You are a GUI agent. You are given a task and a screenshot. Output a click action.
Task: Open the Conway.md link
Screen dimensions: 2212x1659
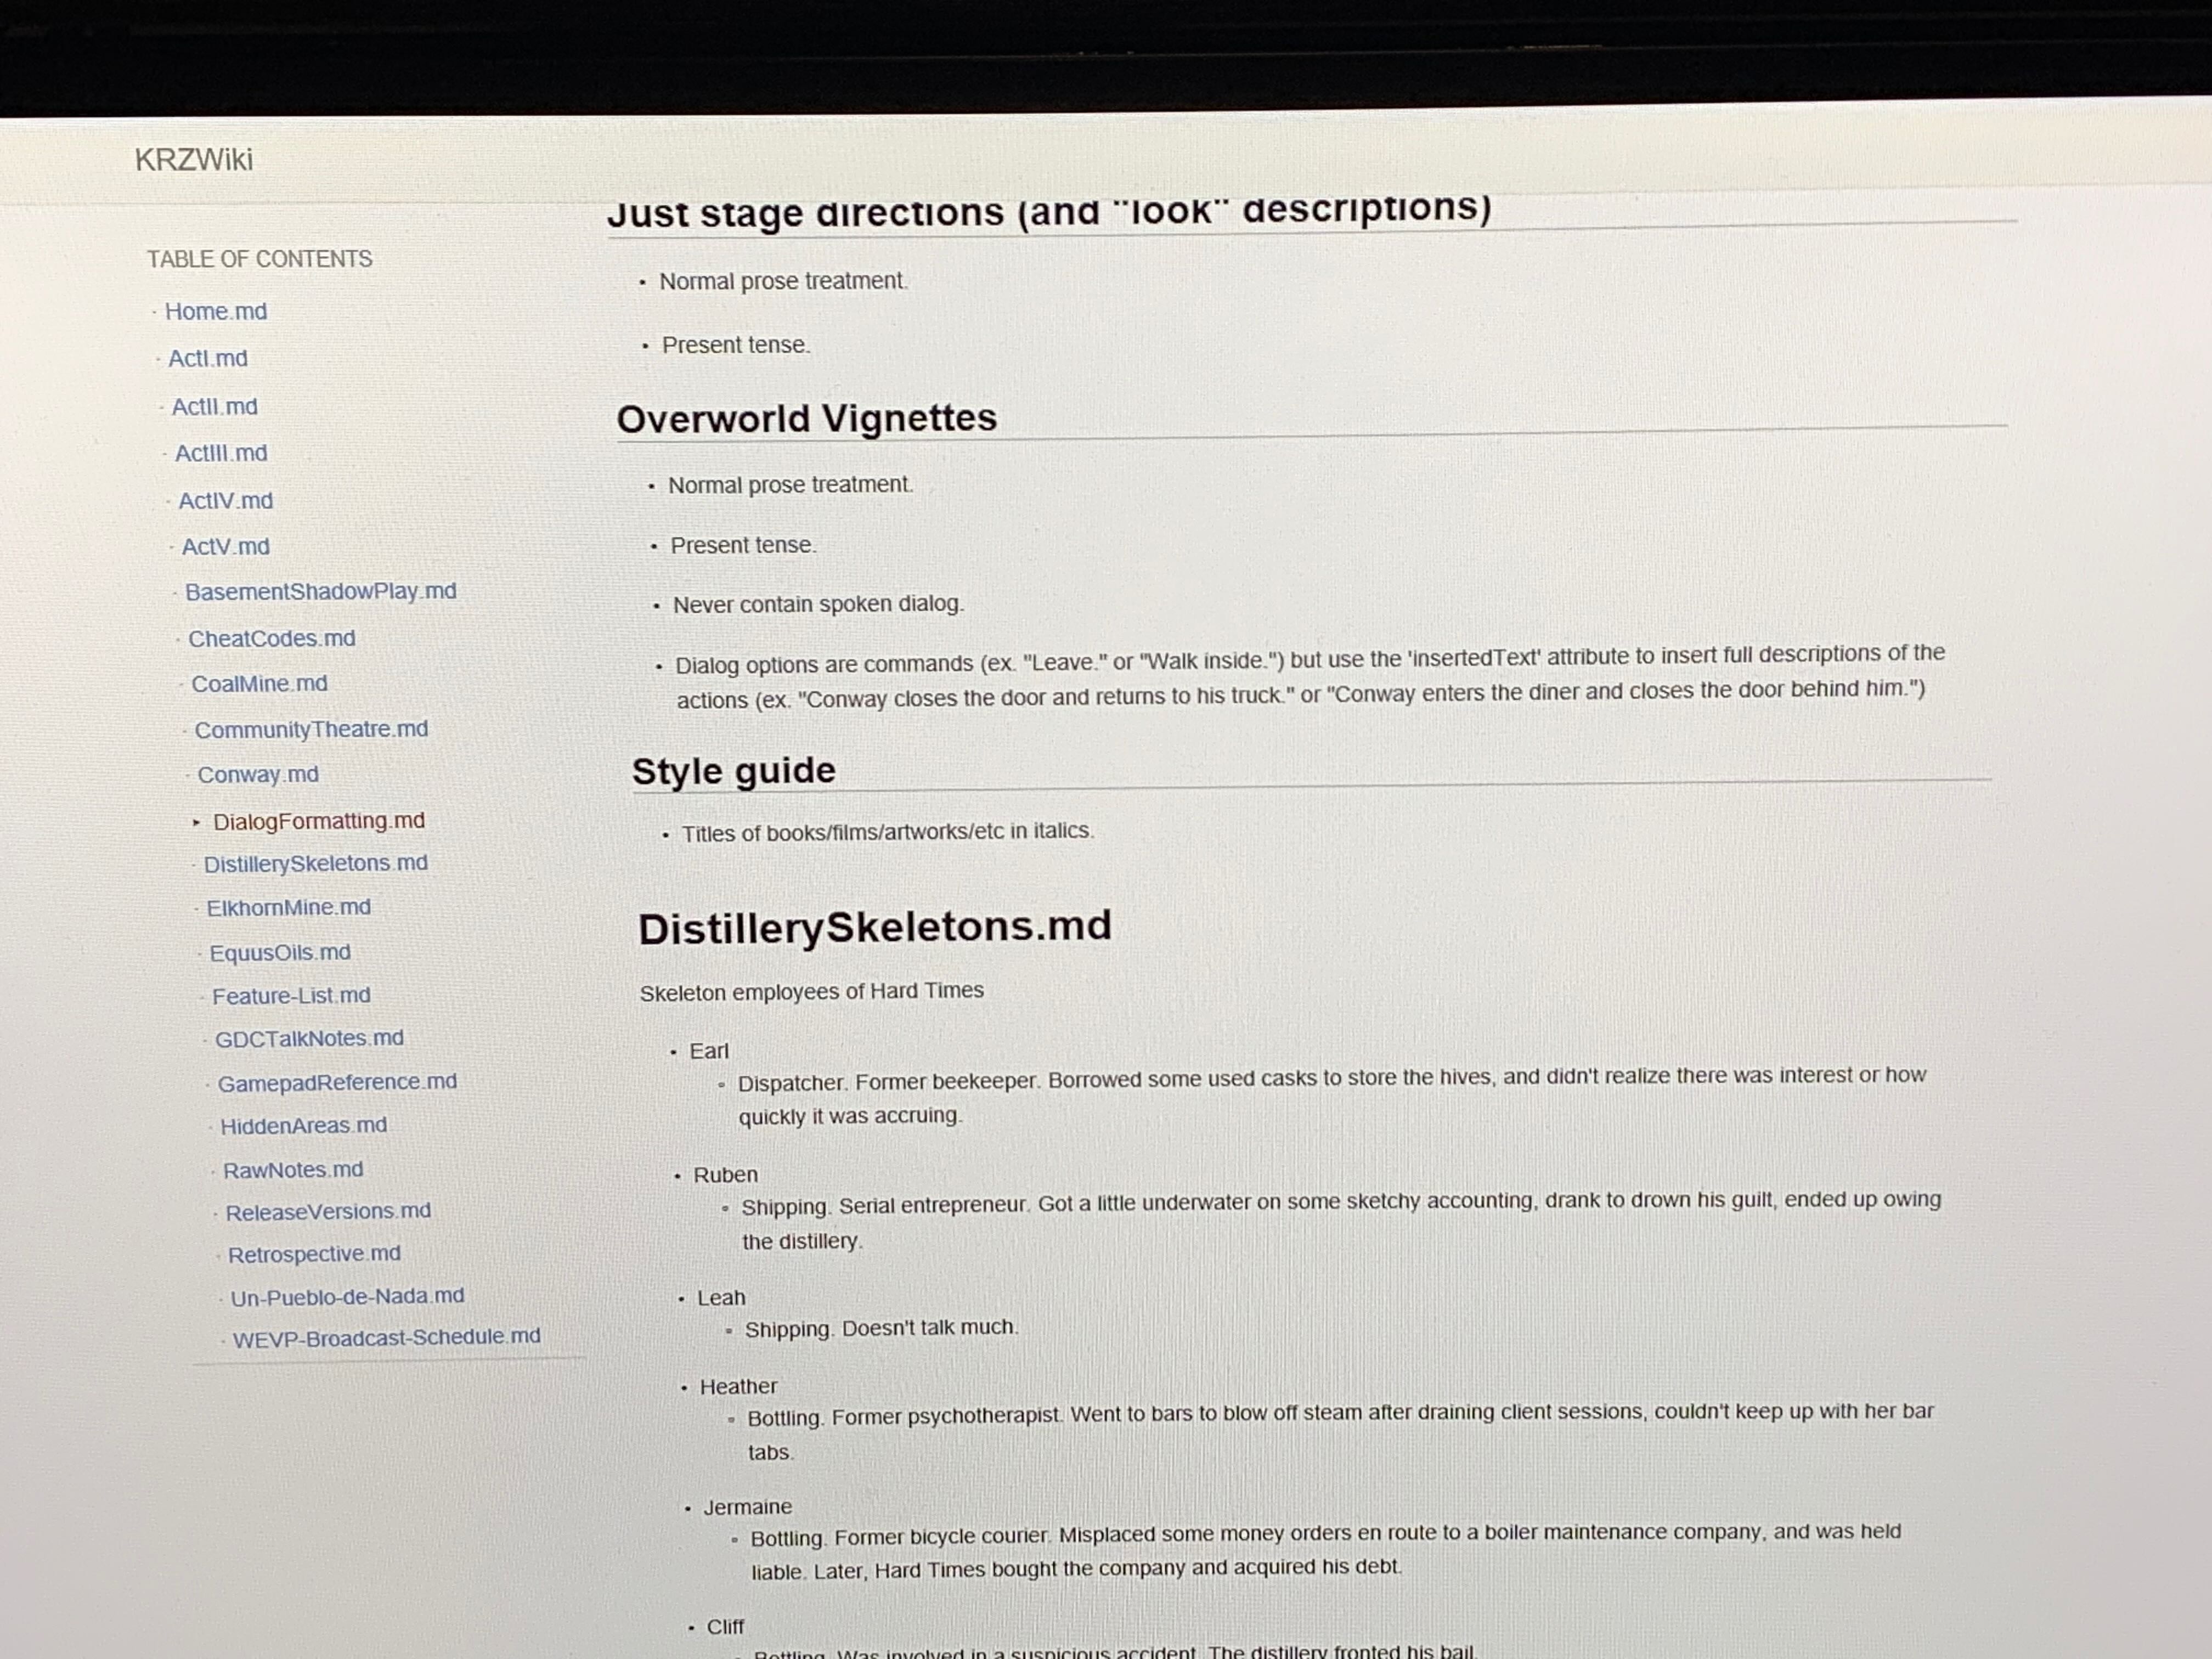[x=258, y=775]
